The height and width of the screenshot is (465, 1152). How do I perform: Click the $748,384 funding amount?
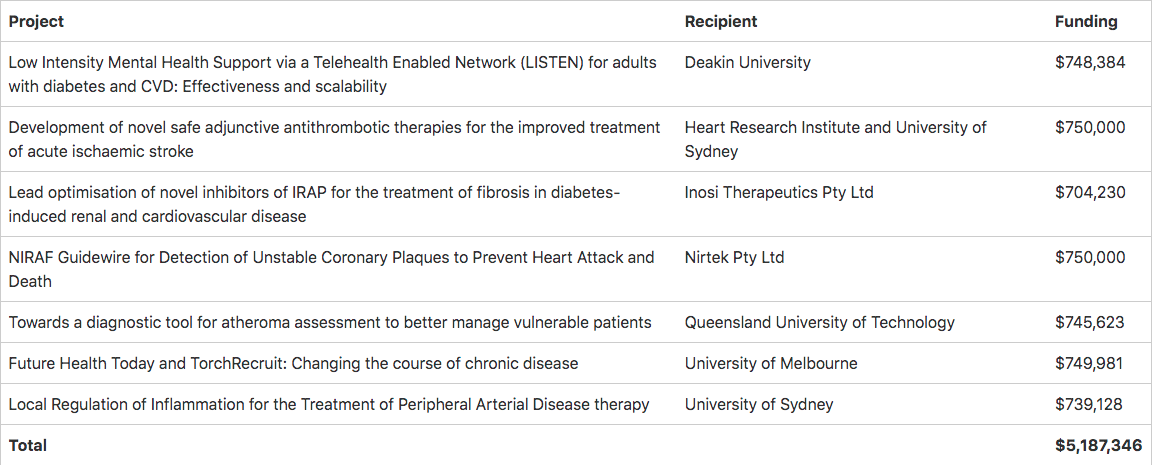[1090, 62]
